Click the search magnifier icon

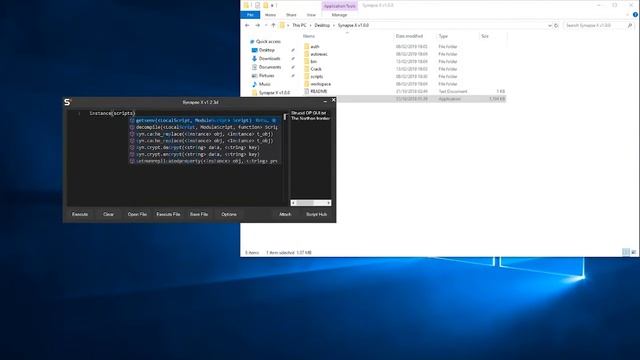630,25
